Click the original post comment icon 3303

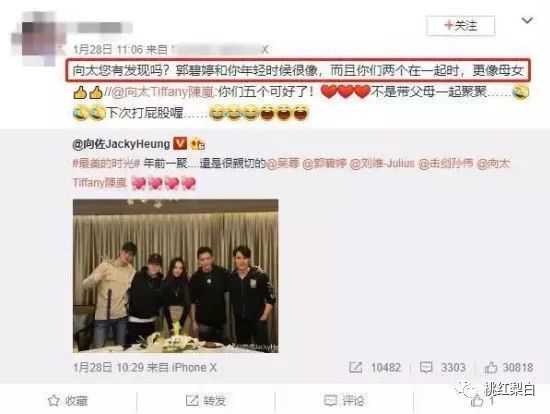click(x=443, y=367)
